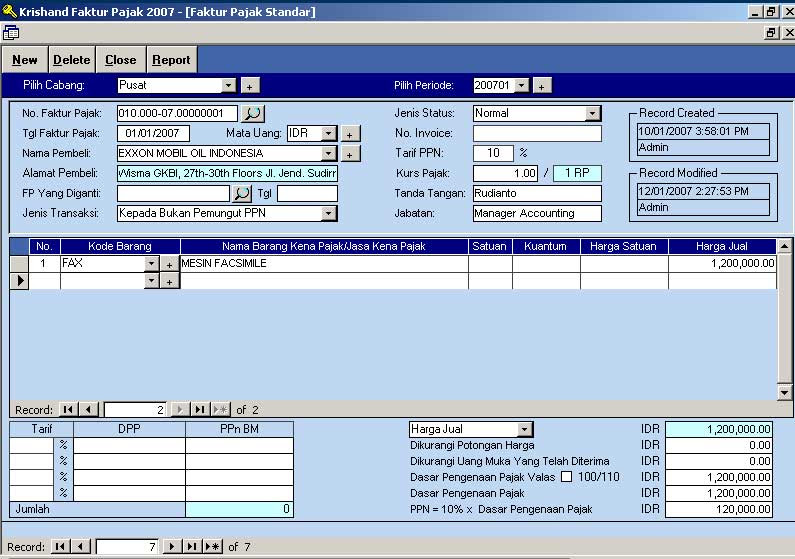Go to previous invoice record in bottom navigator
The height and width of the screenshot is (559, 795).
81,546
